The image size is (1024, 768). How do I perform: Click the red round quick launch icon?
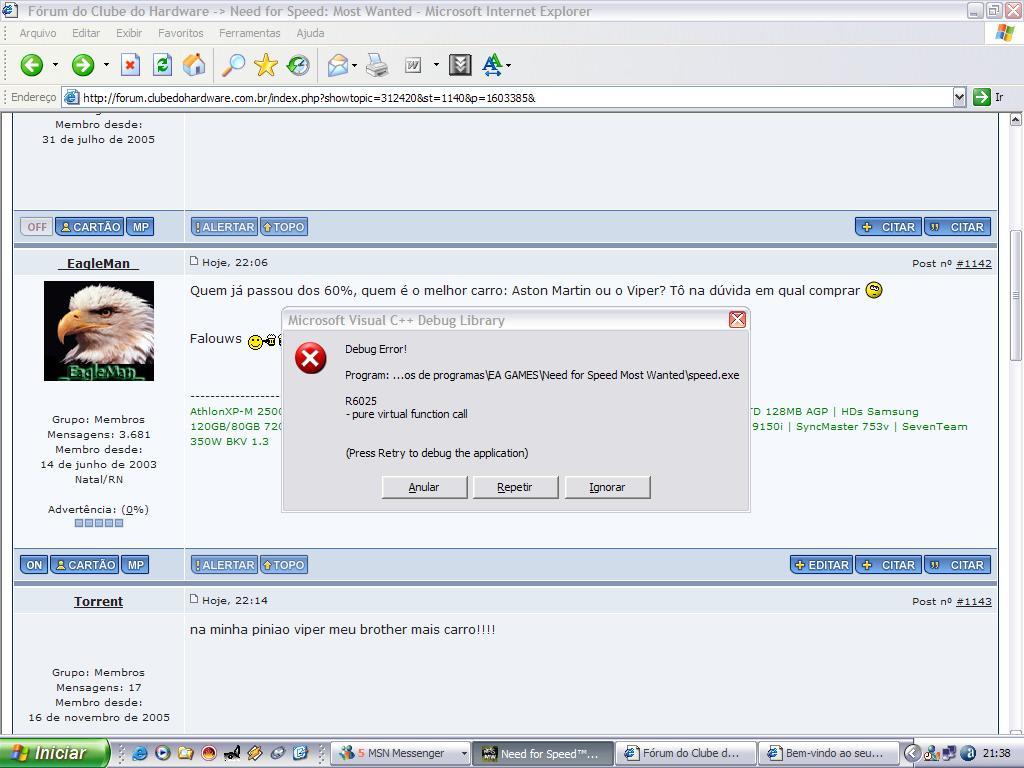pos(209,753)
